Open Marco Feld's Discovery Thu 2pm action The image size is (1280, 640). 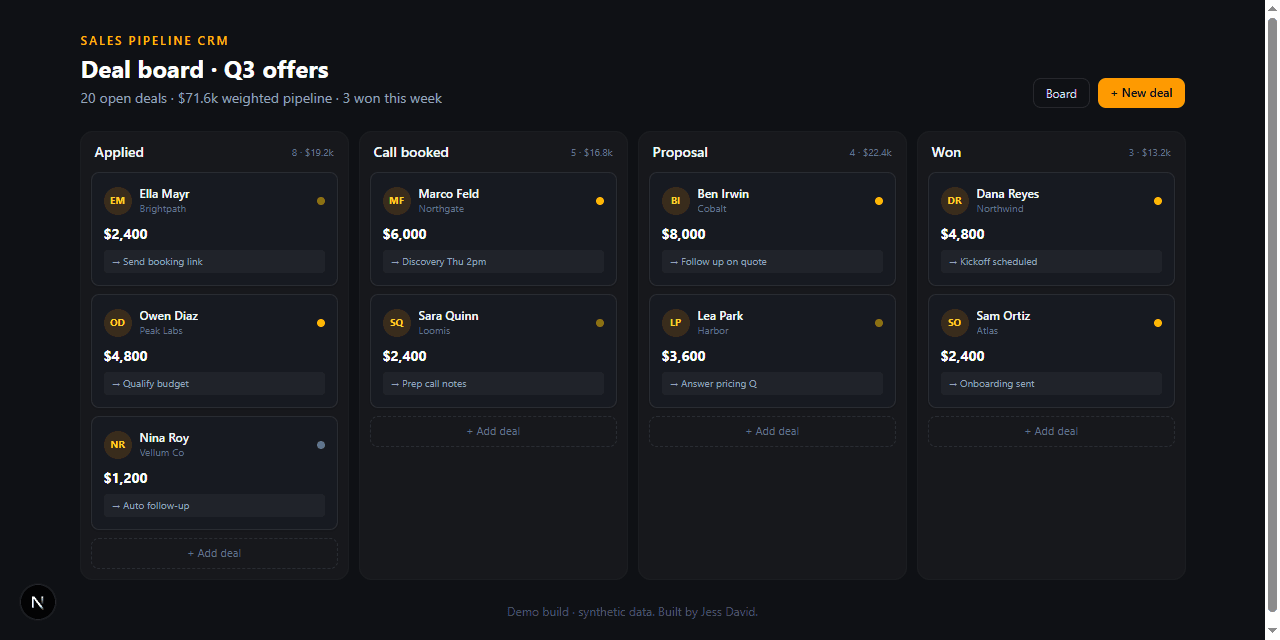coord(493,262)
